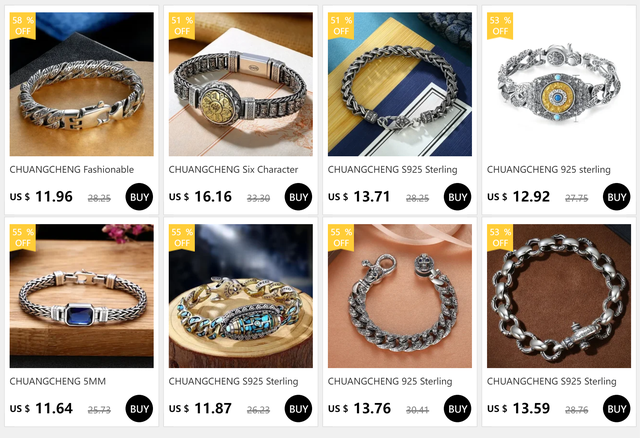Screen dimensions: 640x438
Task: Click the 58% OFF discount badge
Action: pos(23,26)
